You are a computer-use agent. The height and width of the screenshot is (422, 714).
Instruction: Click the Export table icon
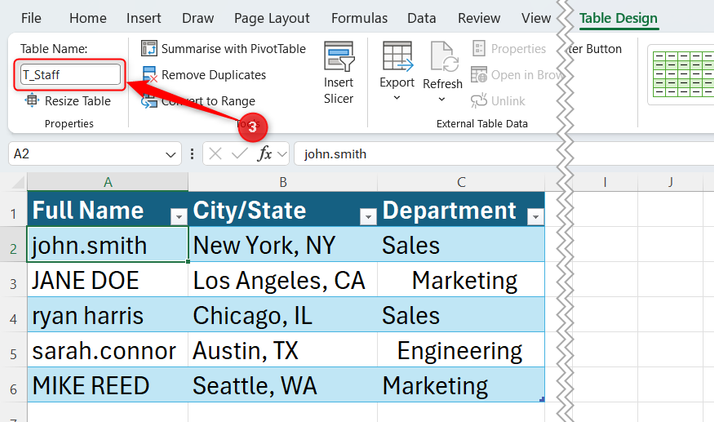[397, 56]
